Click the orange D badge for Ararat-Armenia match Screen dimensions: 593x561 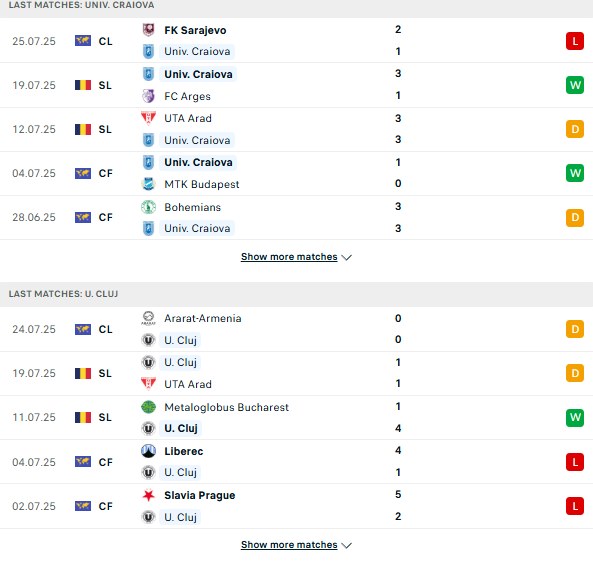[x=575, y=329]
